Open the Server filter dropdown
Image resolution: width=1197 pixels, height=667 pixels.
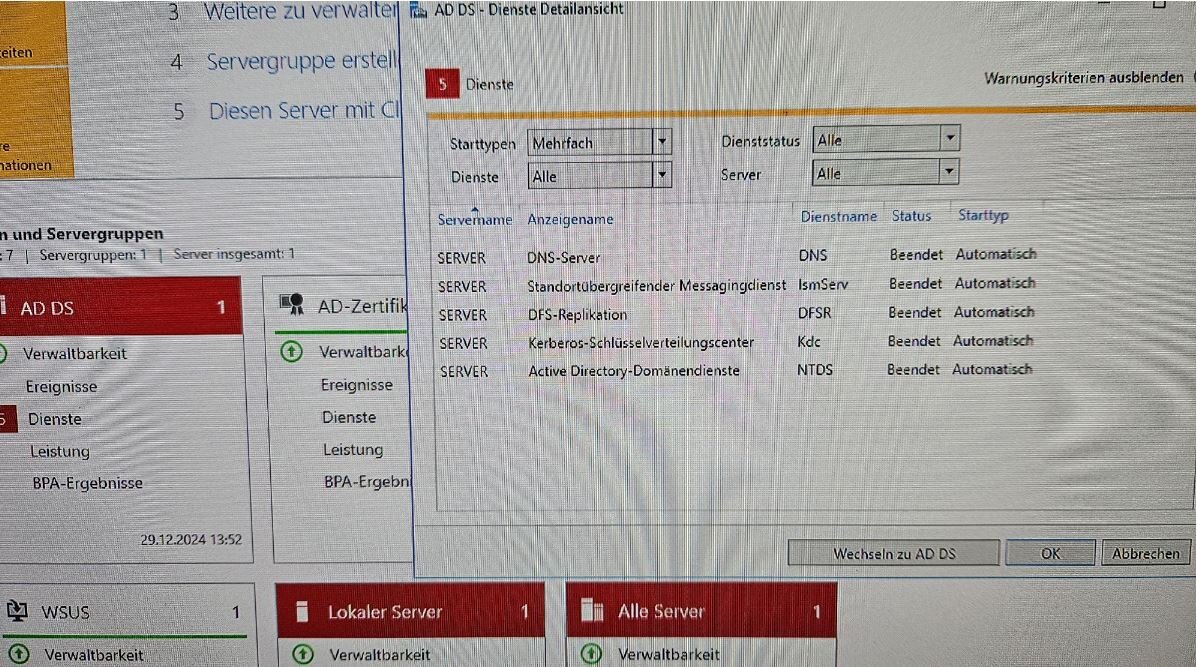(x=885, y=172)
